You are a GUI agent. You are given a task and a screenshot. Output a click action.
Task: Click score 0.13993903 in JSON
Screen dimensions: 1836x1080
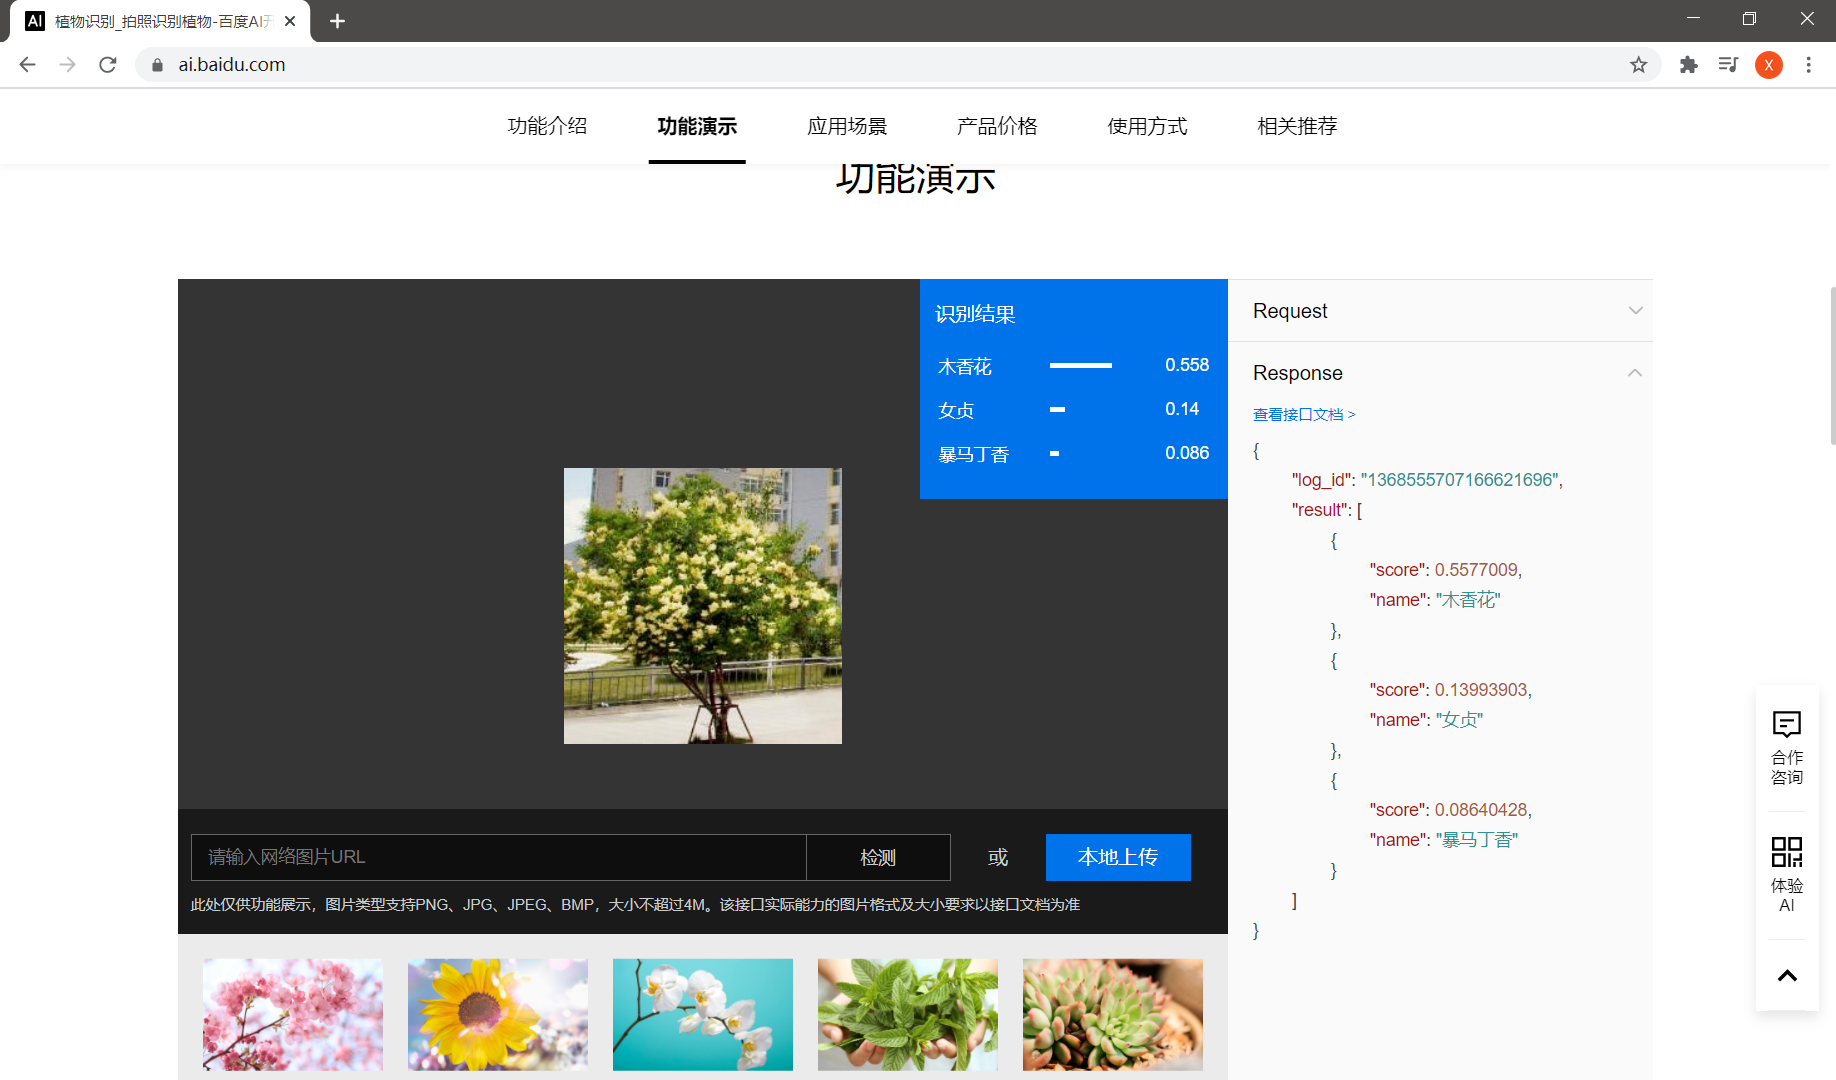tap(1481, 690)
